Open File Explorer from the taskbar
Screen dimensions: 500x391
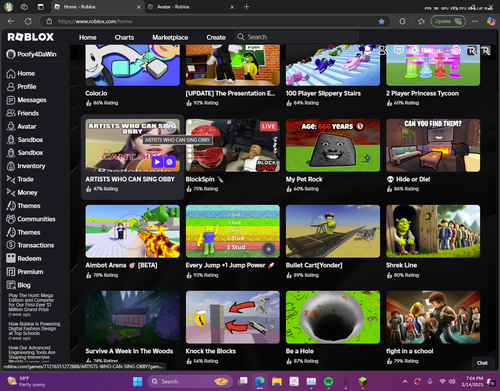277,381
